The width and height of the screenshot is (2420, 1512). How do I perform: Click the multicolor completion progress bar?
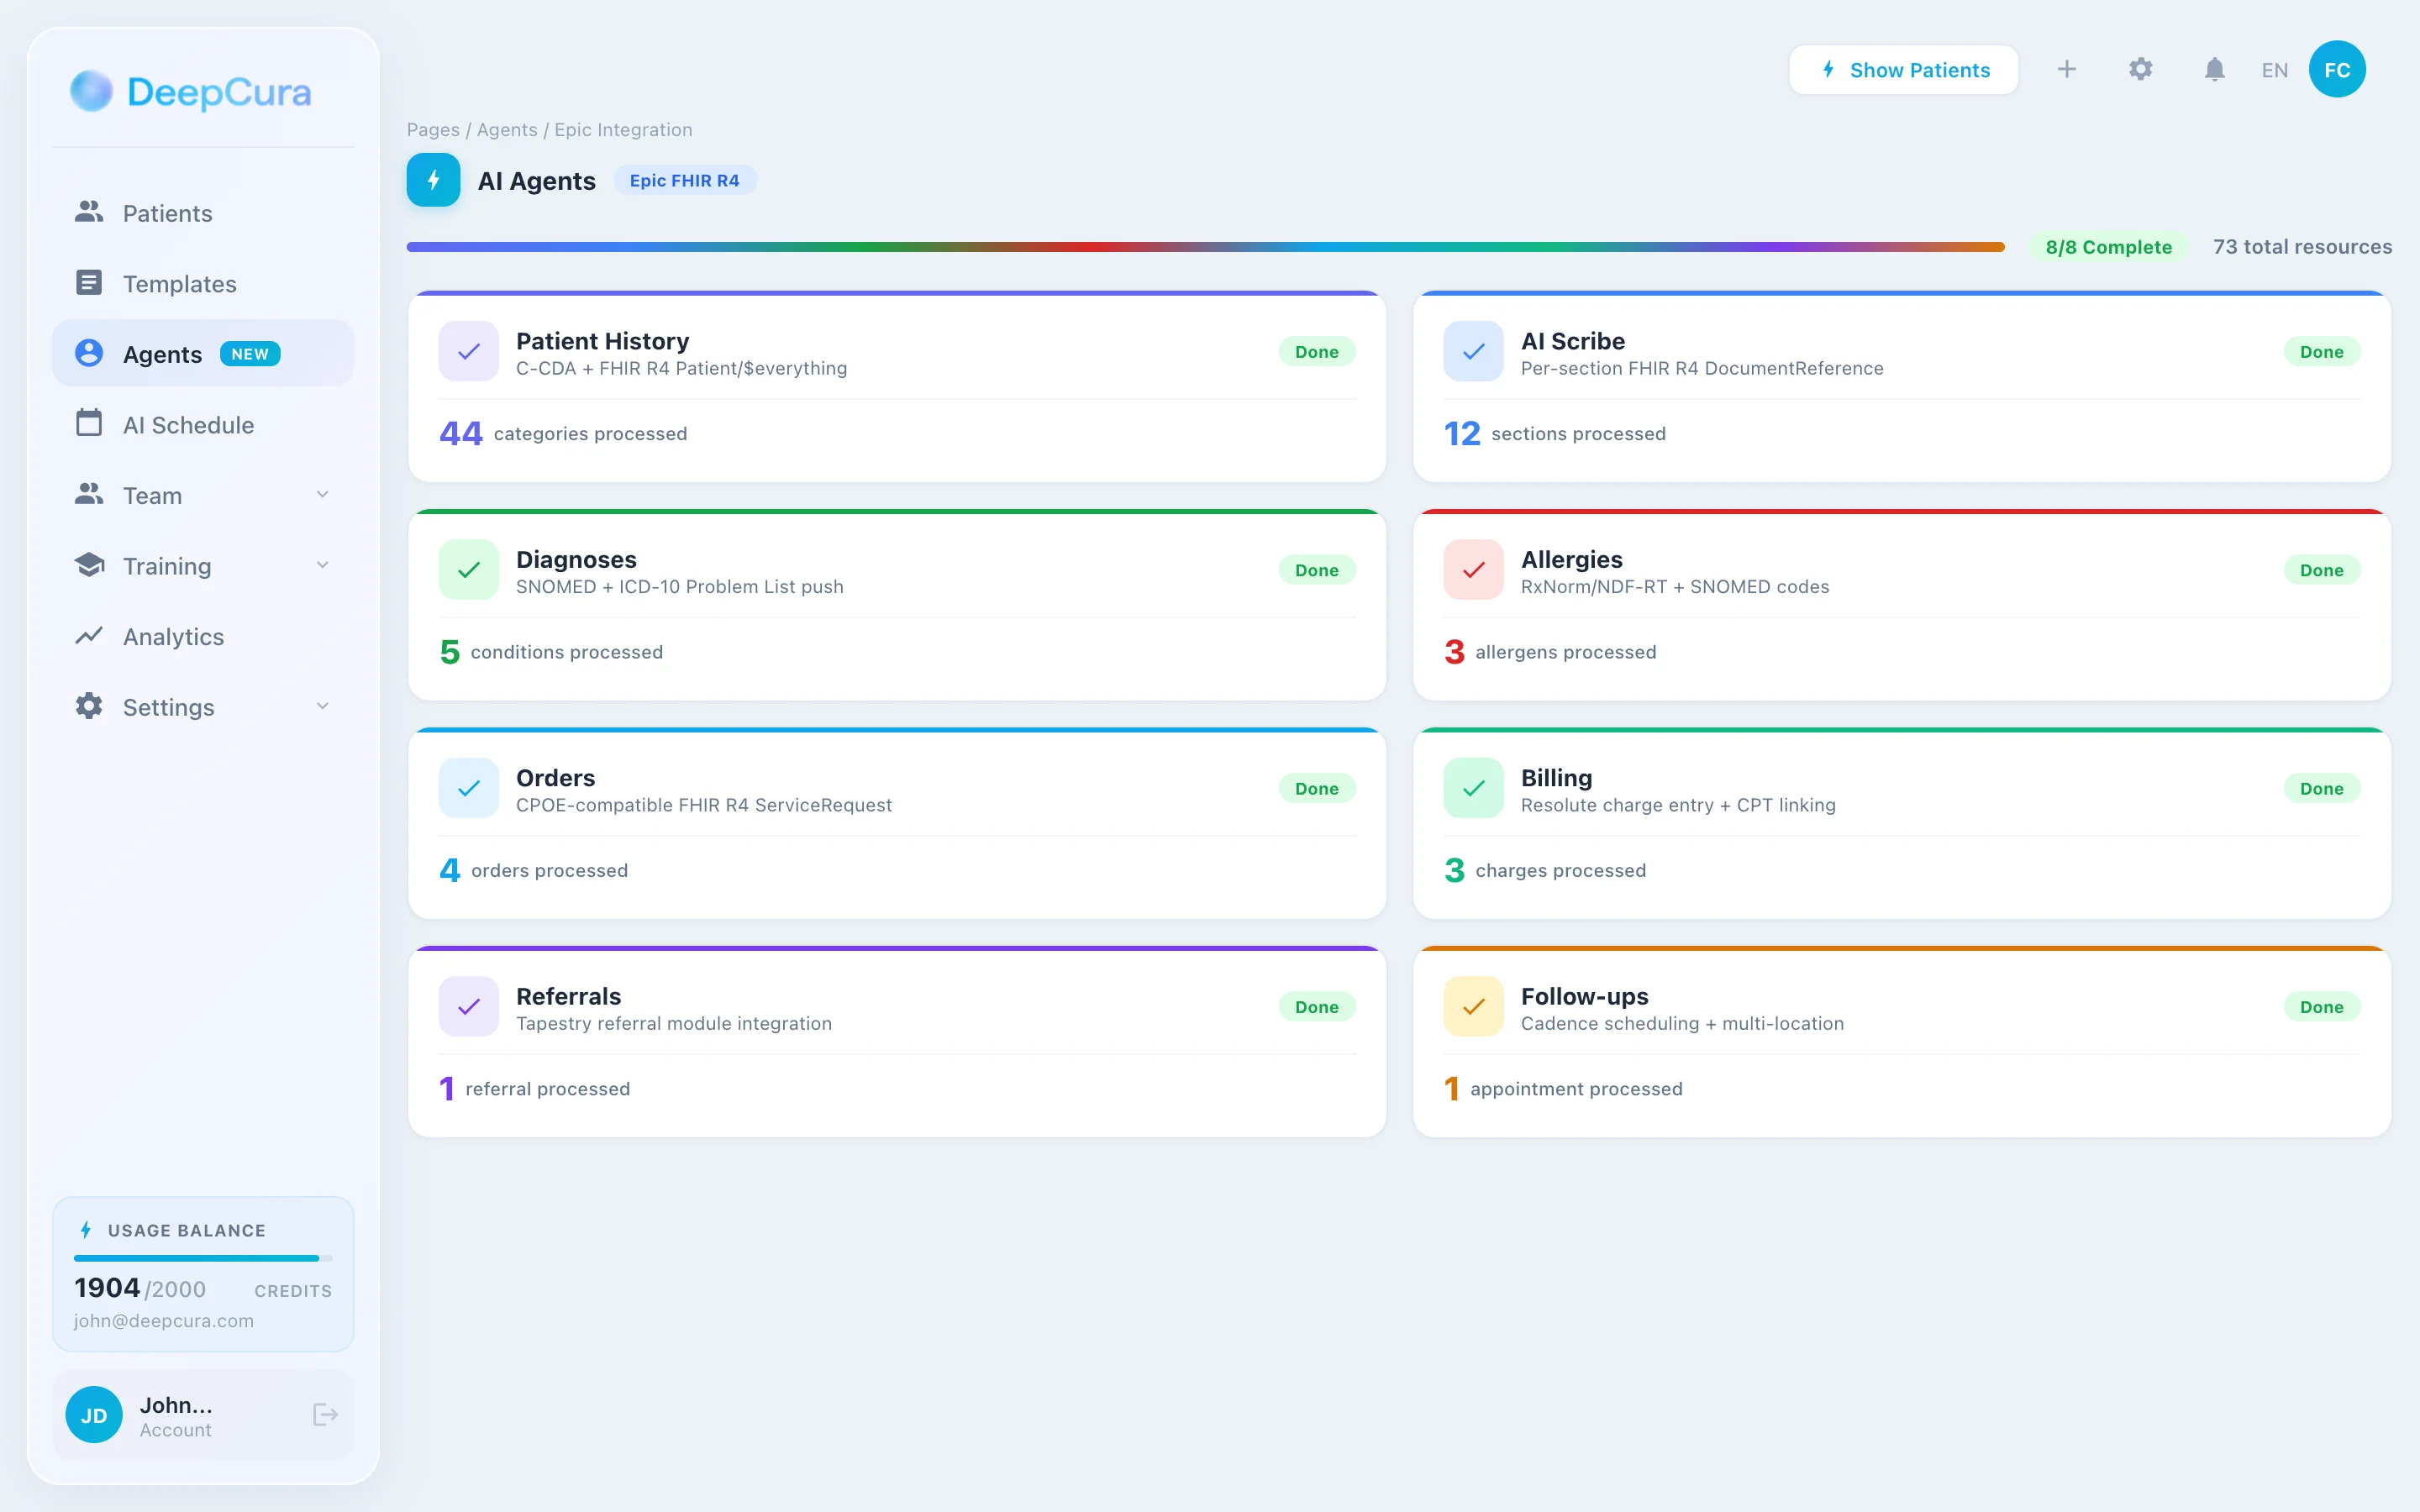pyautogui.click(x=1205, y=247)
